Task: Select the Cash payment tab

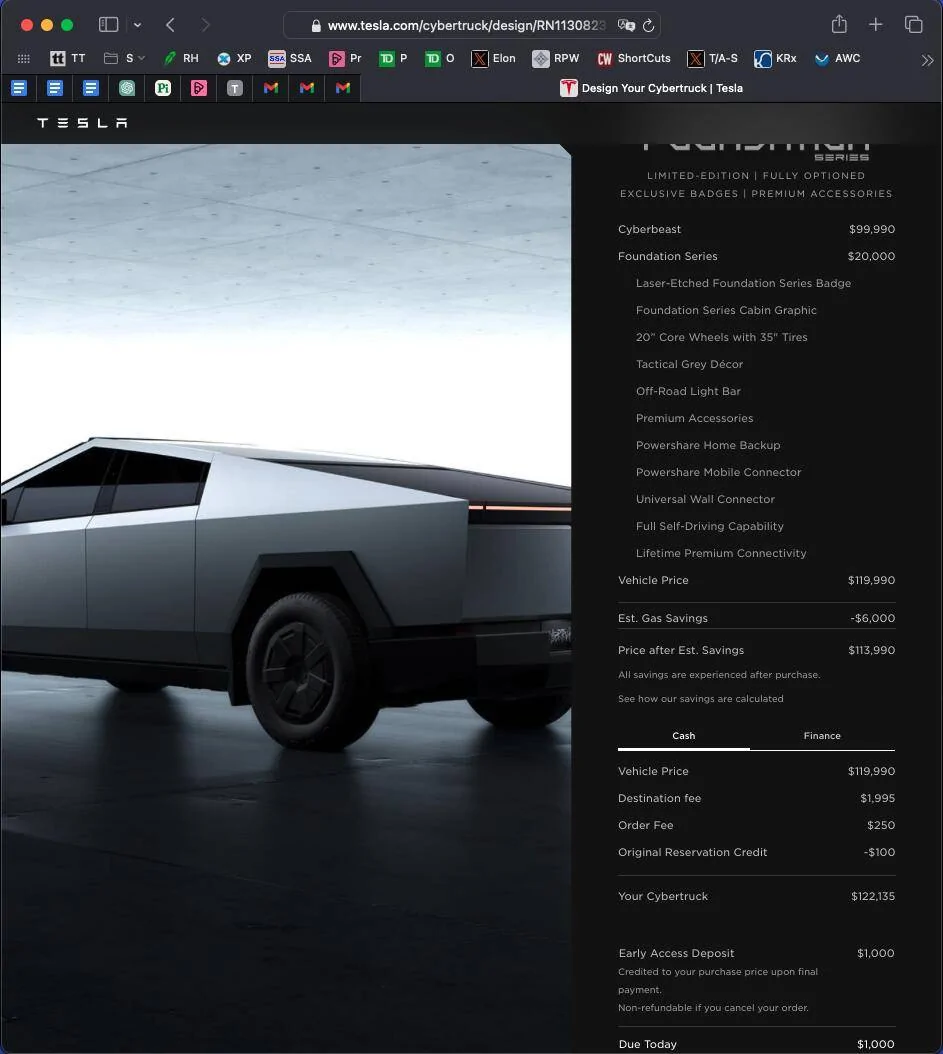Action: click(684, 736)
